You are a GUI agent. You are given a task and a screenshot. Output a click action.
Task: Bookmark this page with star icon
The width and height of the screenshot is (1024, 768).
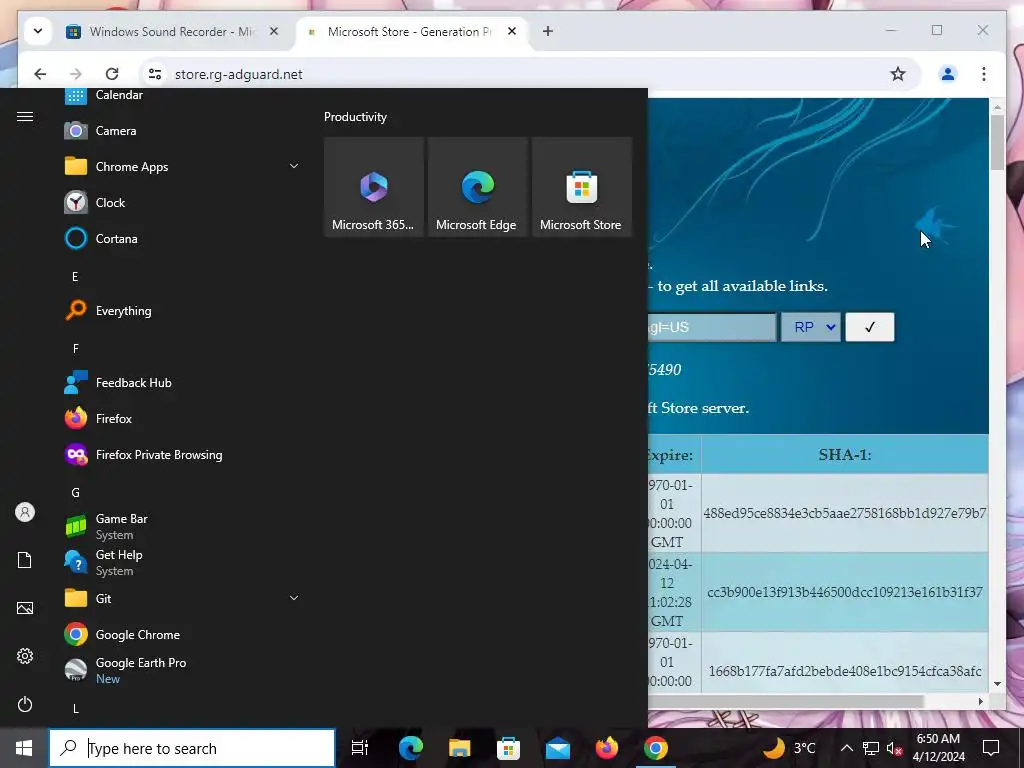click(898, 74)
